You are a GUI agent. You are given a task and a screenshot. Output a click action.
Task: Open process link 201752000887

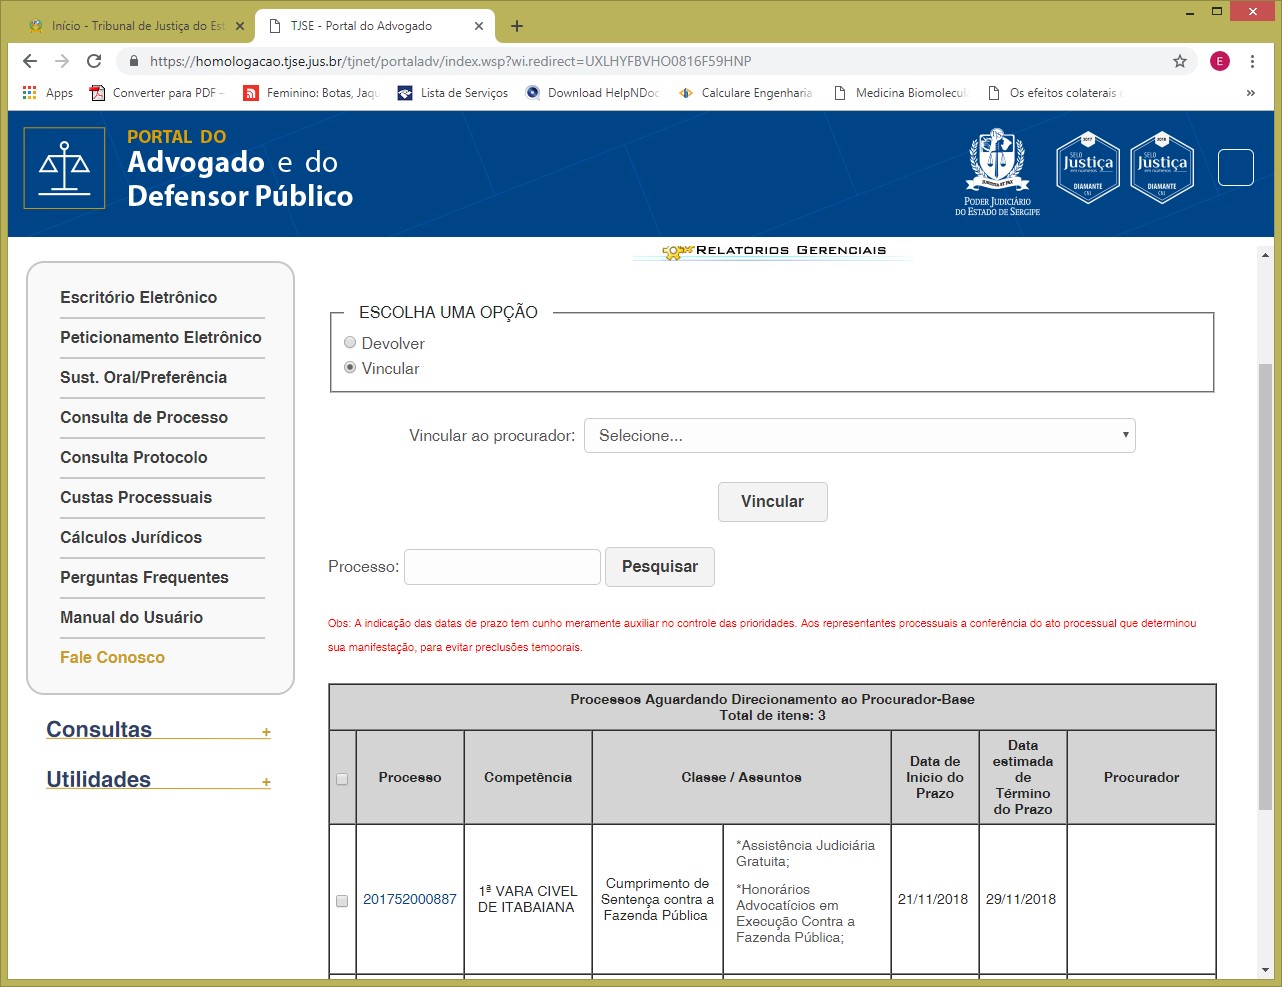point(410,899)
